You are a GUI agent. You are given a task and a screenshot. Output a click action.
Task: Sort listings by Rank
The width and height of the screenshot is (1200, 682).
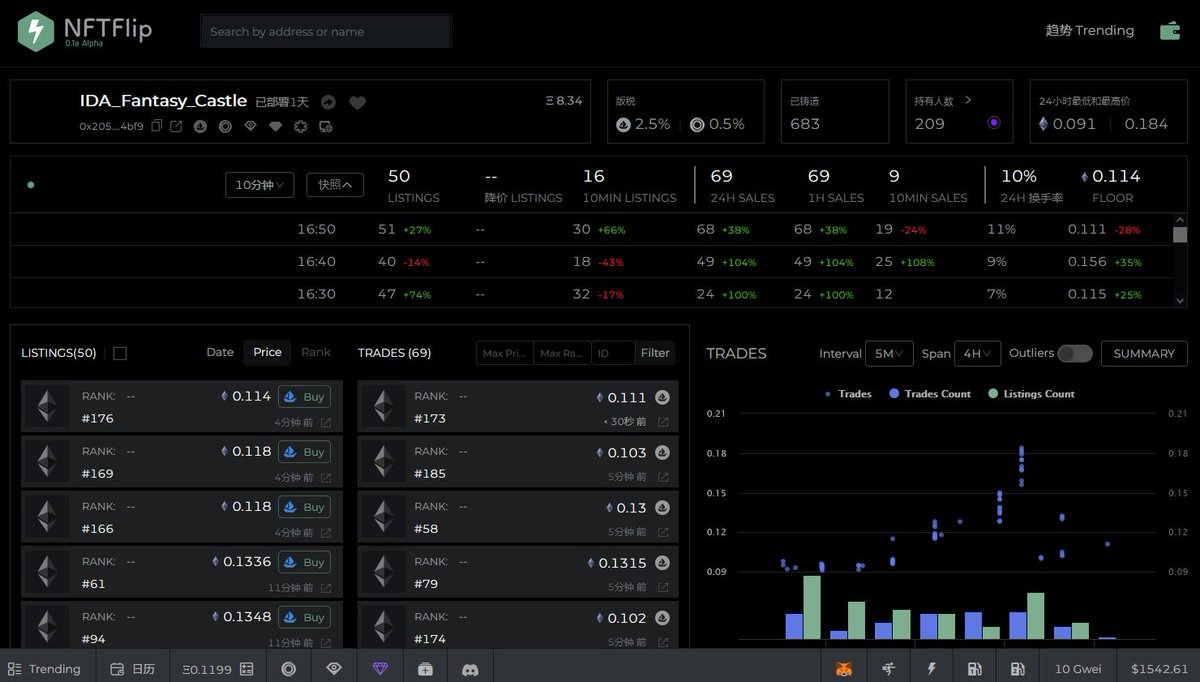click(316, 352)
